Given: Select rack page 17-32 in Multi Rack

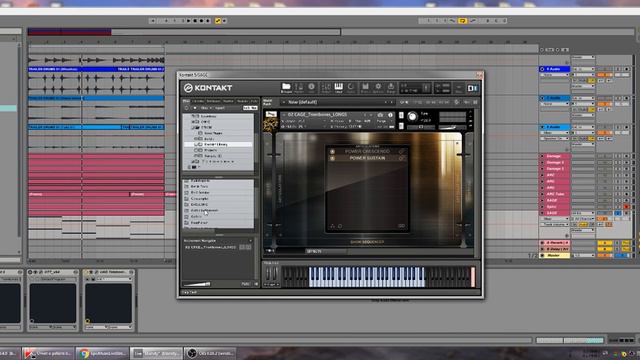Looking at the screenshot, I should tap(431, 102).
